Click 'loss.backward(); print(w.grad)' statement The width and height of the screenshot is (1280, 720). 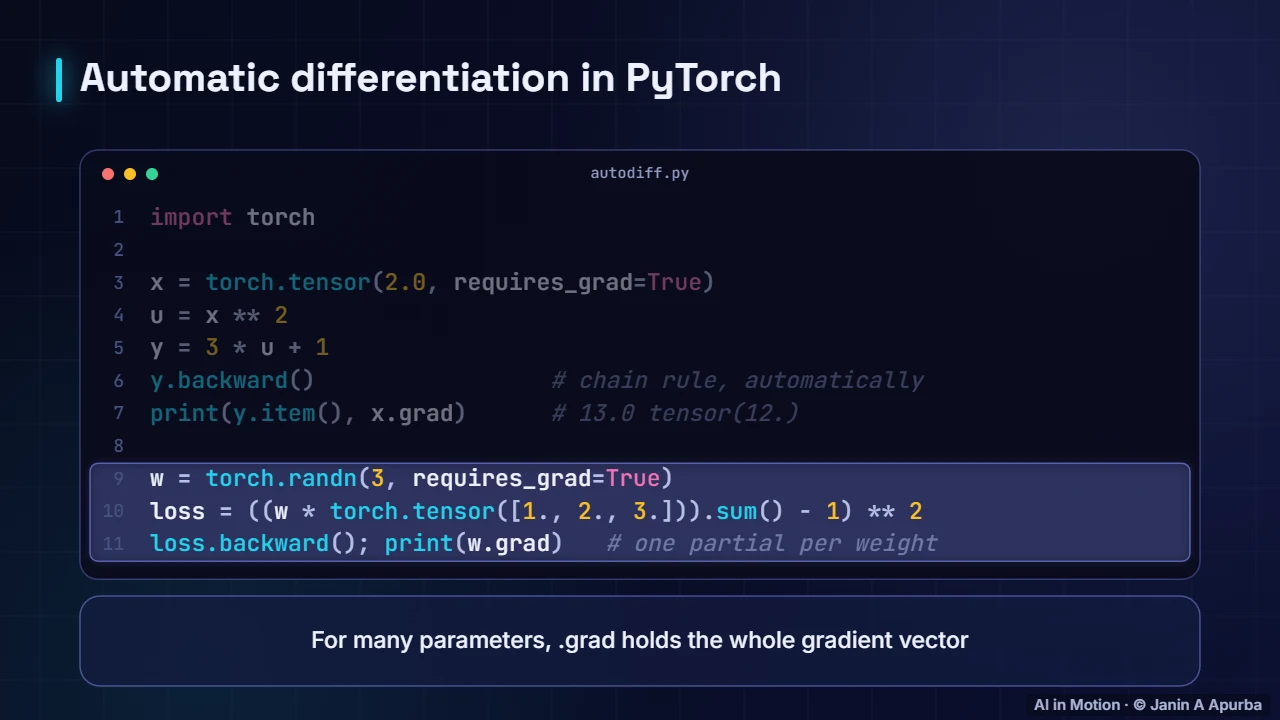tap(356, 543)
